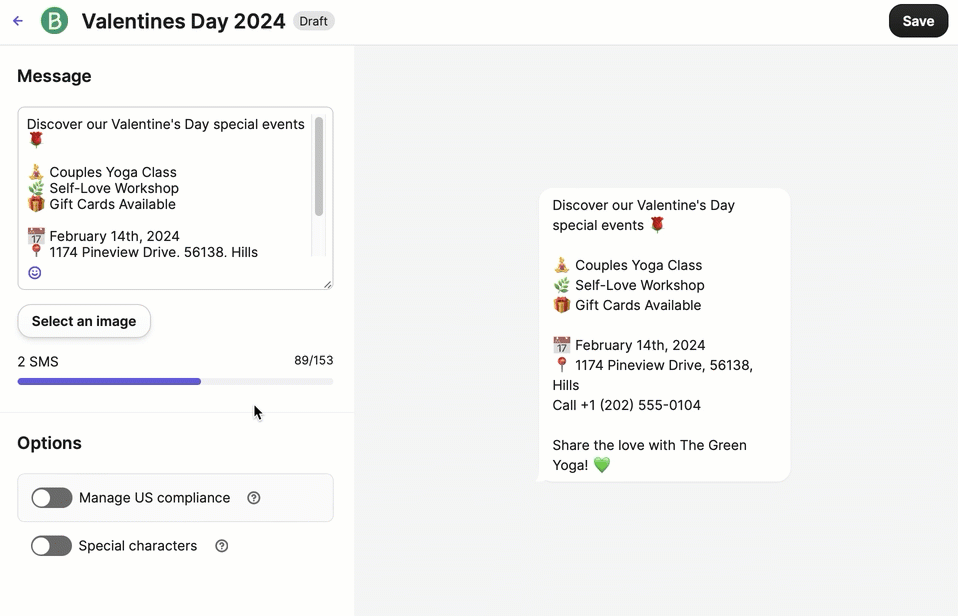Click the first line of the message editor
The width and height of the screenshot is (958, 616).
[165, 125]
